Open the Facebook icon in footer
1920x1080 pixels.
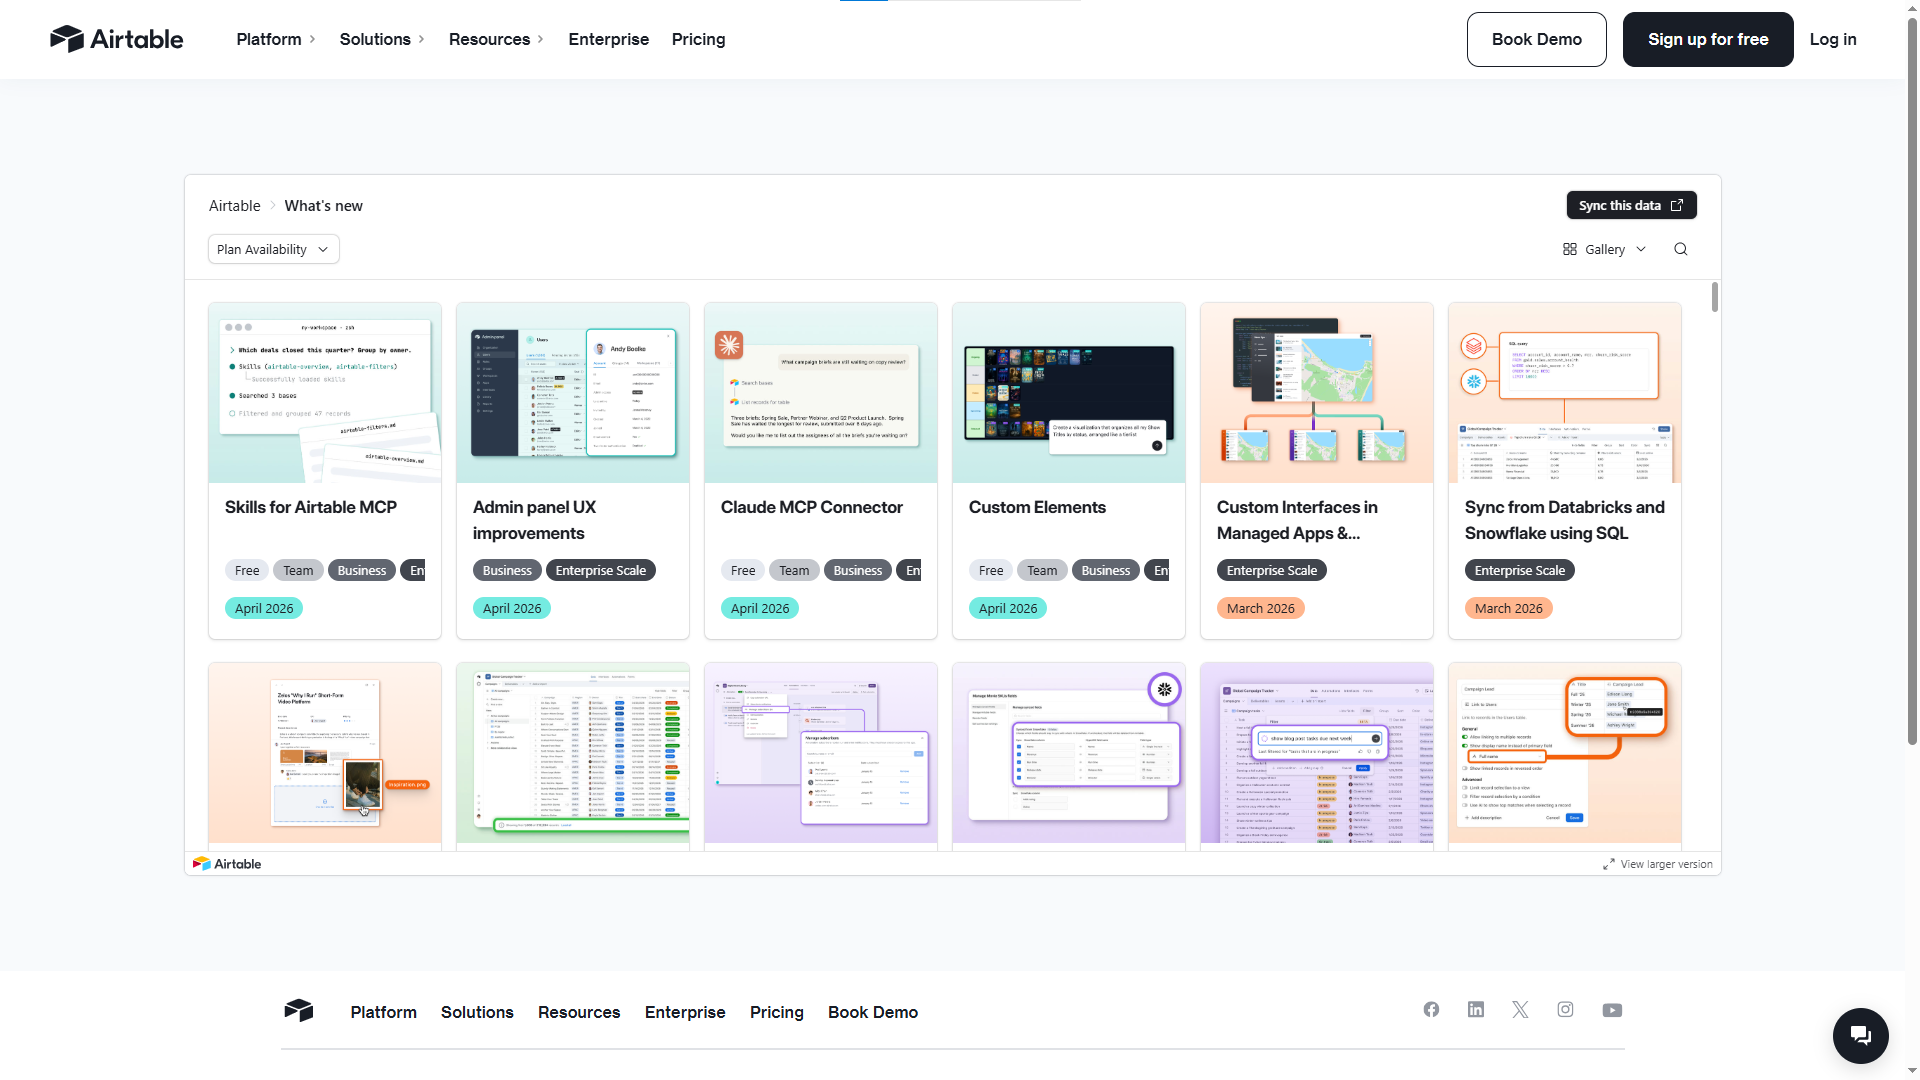click(x=1431, y=1010)
